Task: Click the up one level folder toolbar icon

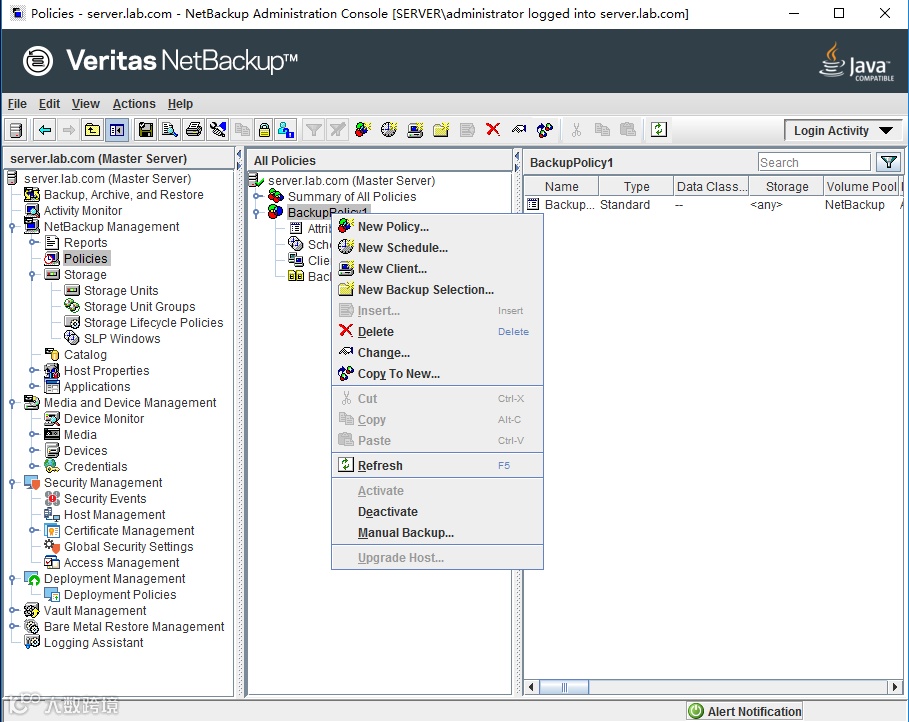Action: pyautogui.click(x=92, y=130)
